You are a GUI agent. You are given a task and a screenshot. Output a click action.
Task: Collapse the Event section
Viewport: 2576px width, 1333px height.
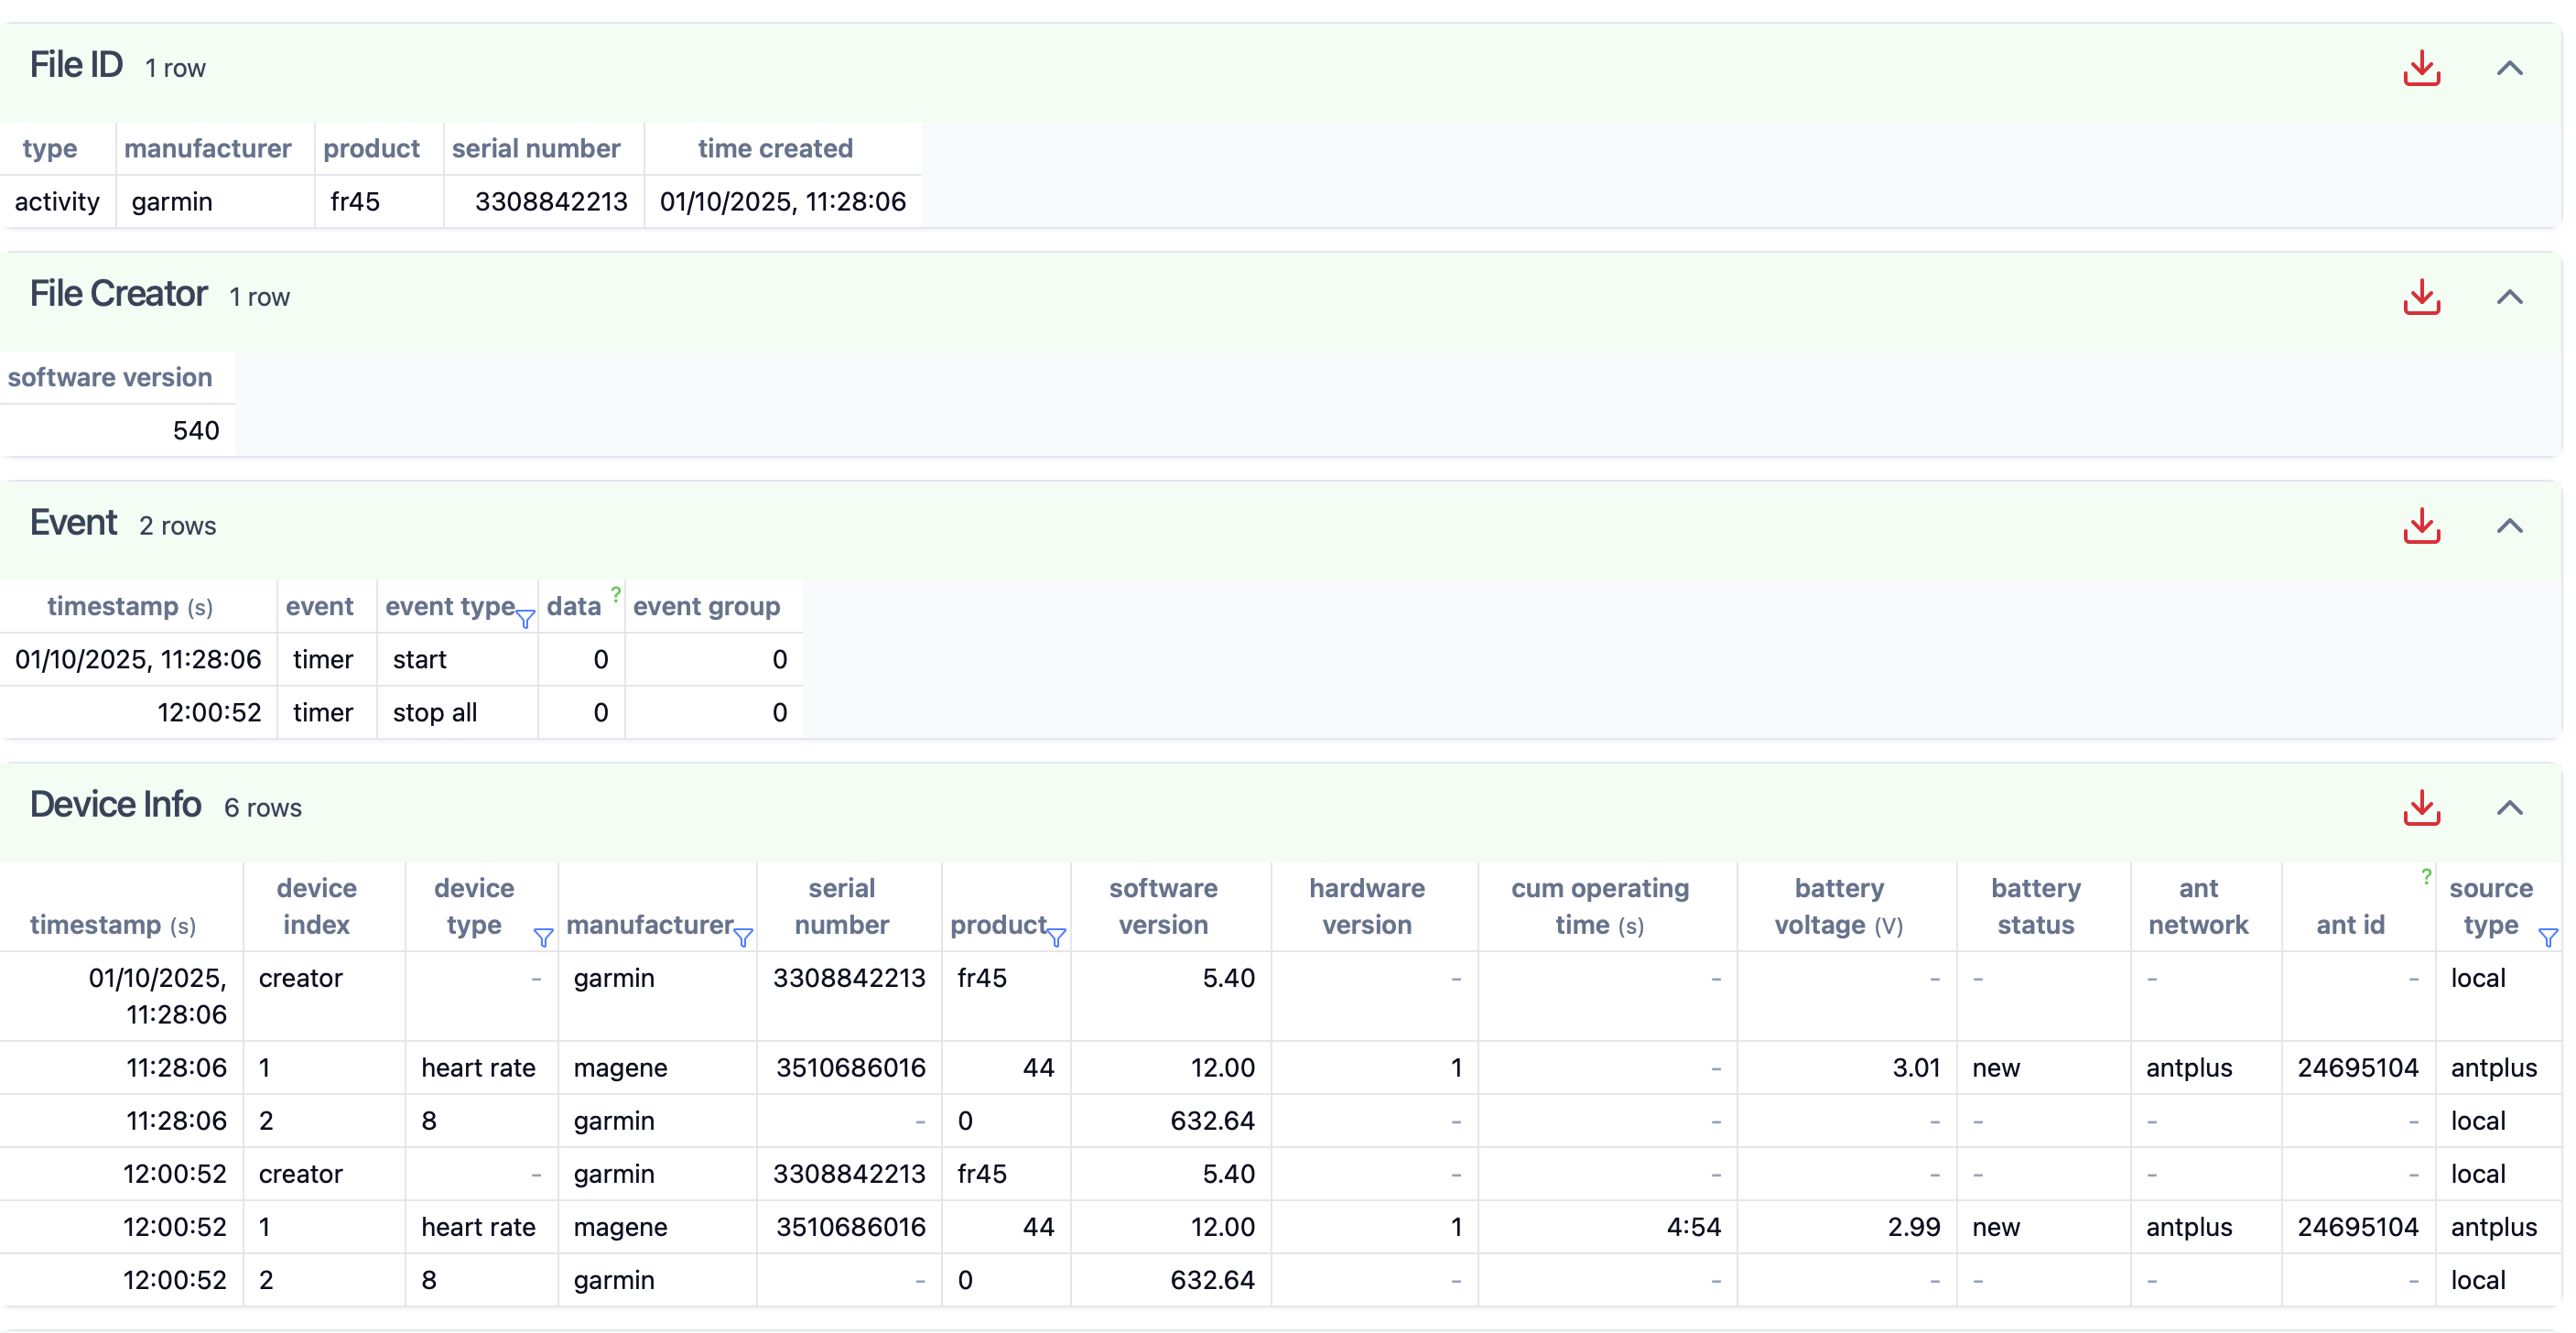click(2509, 526)
